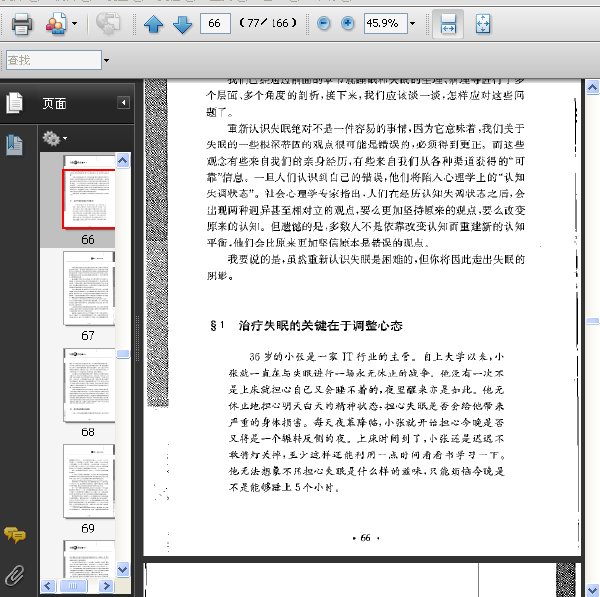
Task: Open the zoom percentage dropdown arrow
Action: point(412,23)
